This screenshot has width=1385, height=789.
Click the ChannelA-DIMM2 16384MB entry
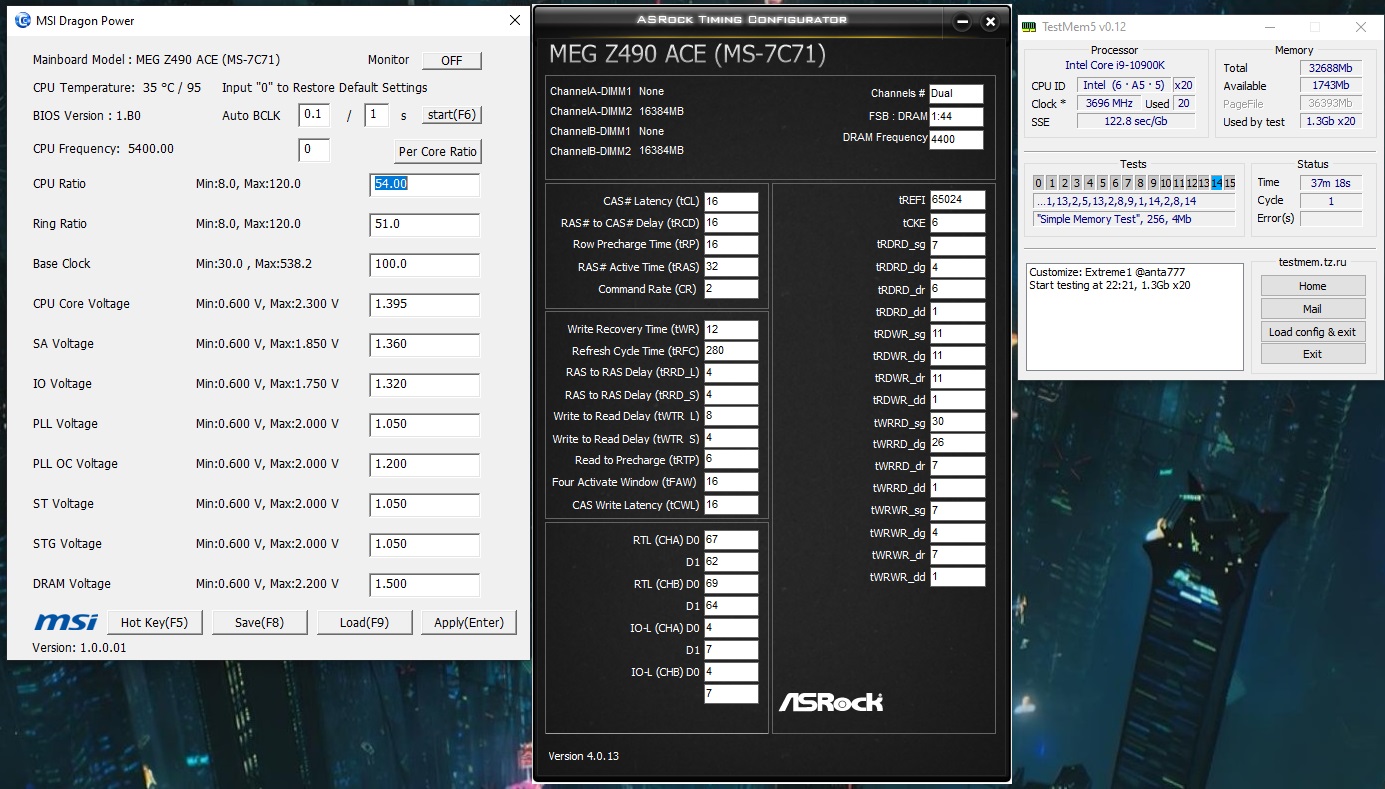pos(617,112)
